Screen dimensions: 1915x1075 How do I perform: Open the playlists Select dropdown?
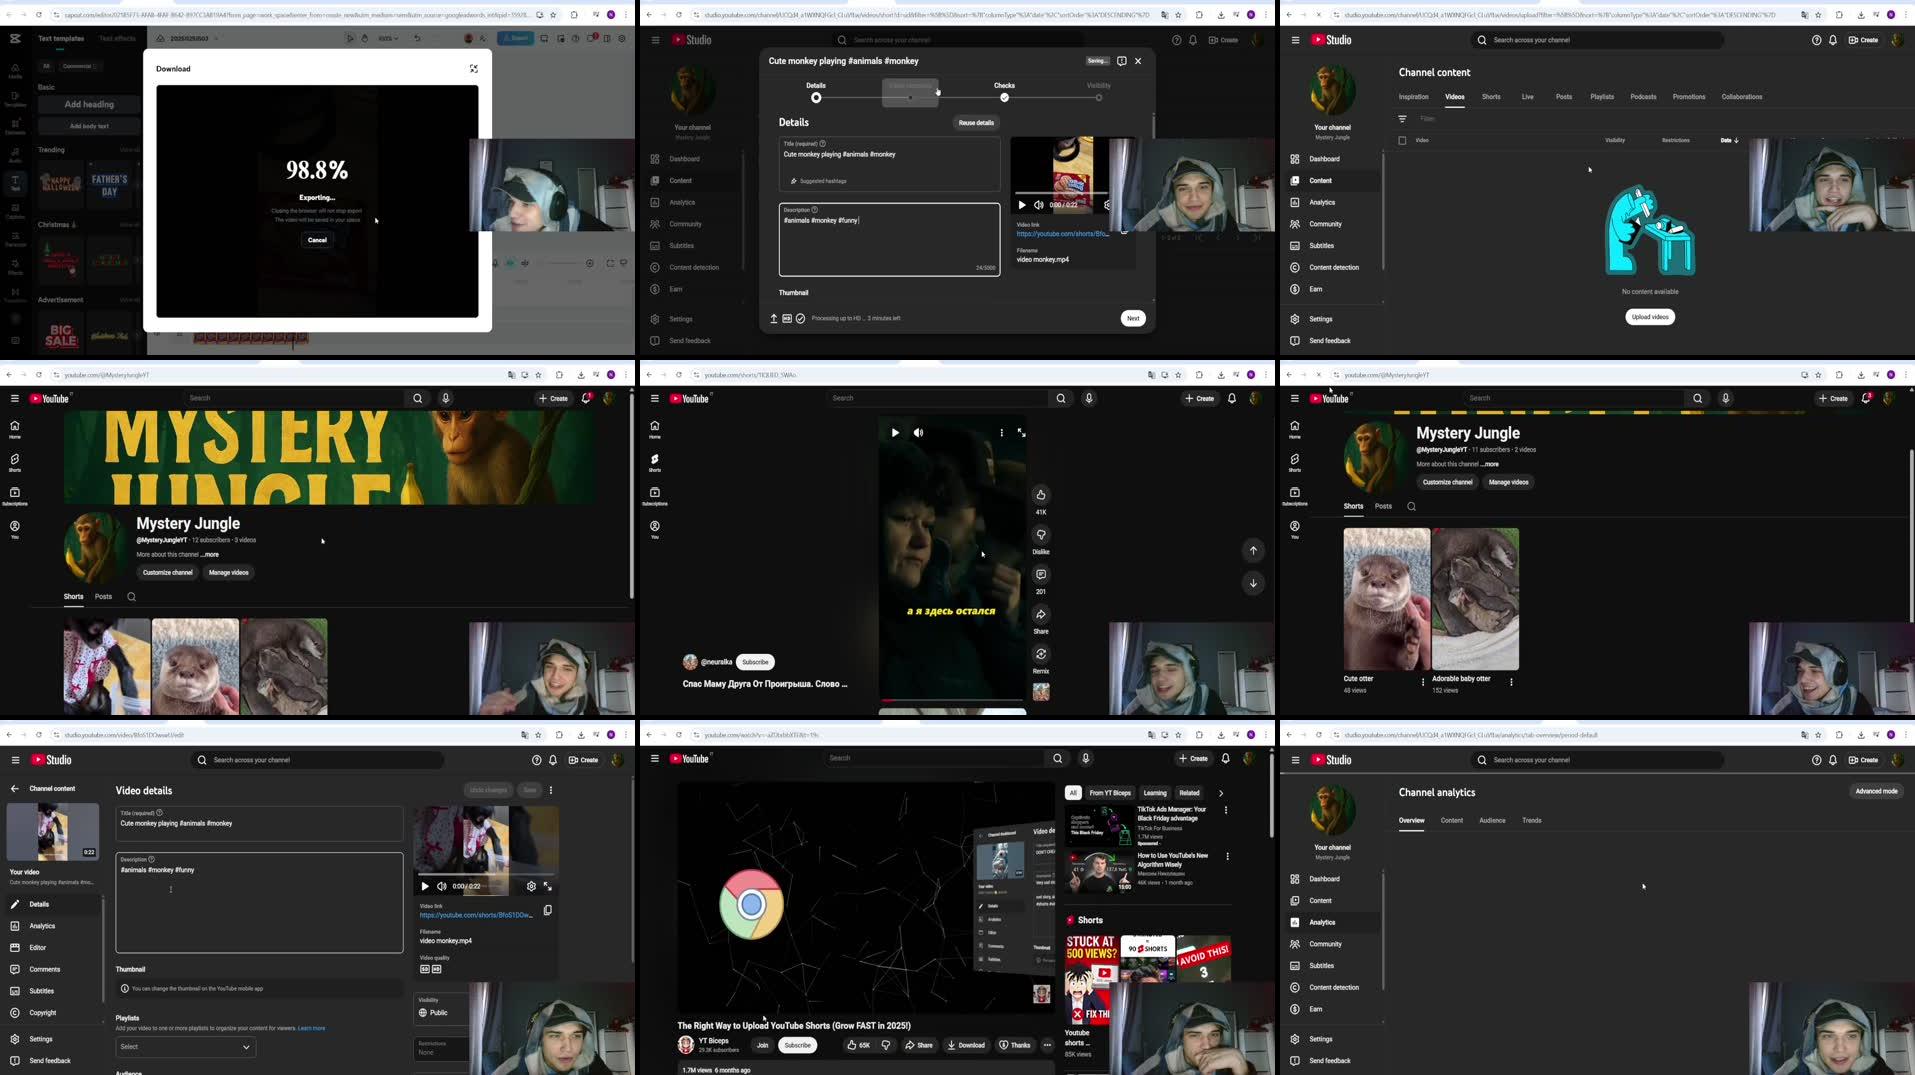185,1047
